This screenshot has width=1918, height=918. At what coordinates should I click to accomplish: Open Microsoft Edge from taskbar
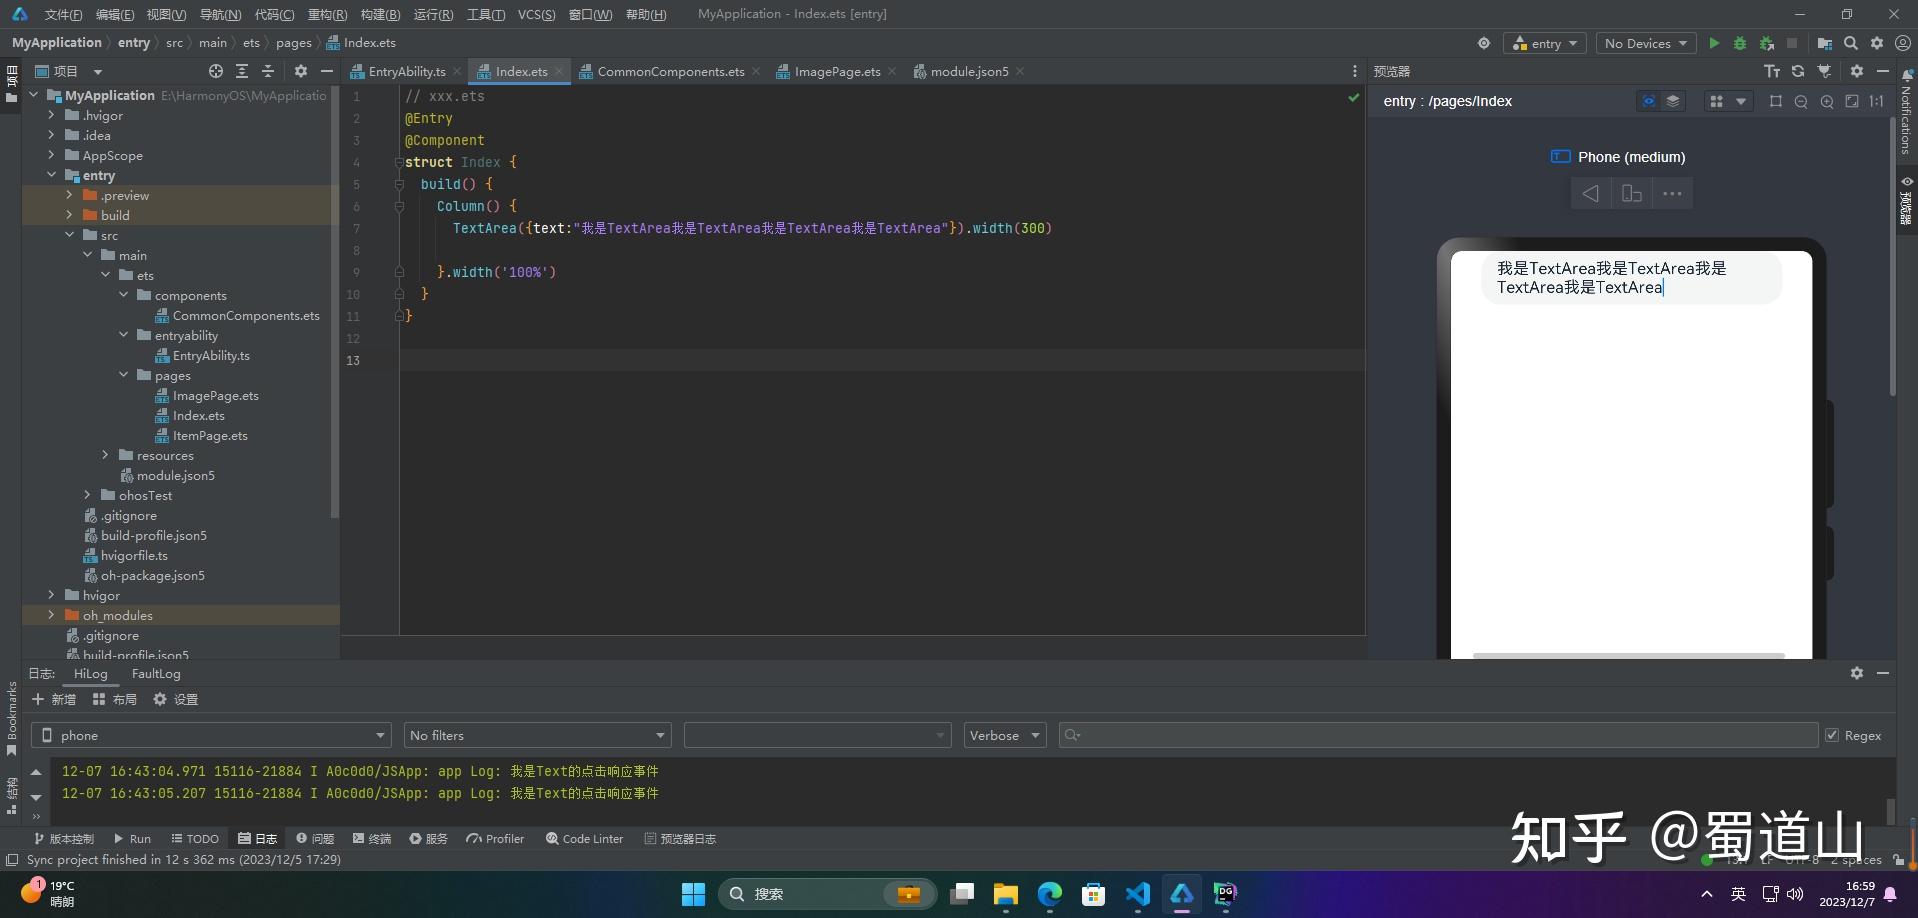pos(1049,893)
